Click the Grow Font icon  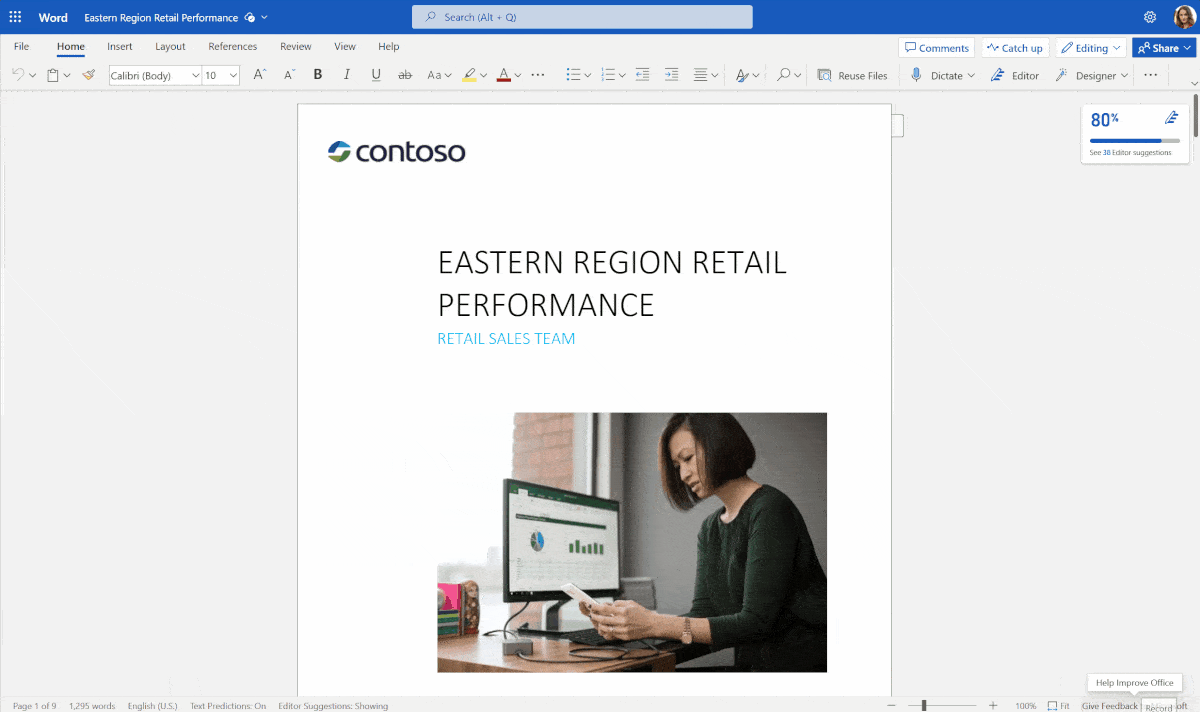click(259, 75)
